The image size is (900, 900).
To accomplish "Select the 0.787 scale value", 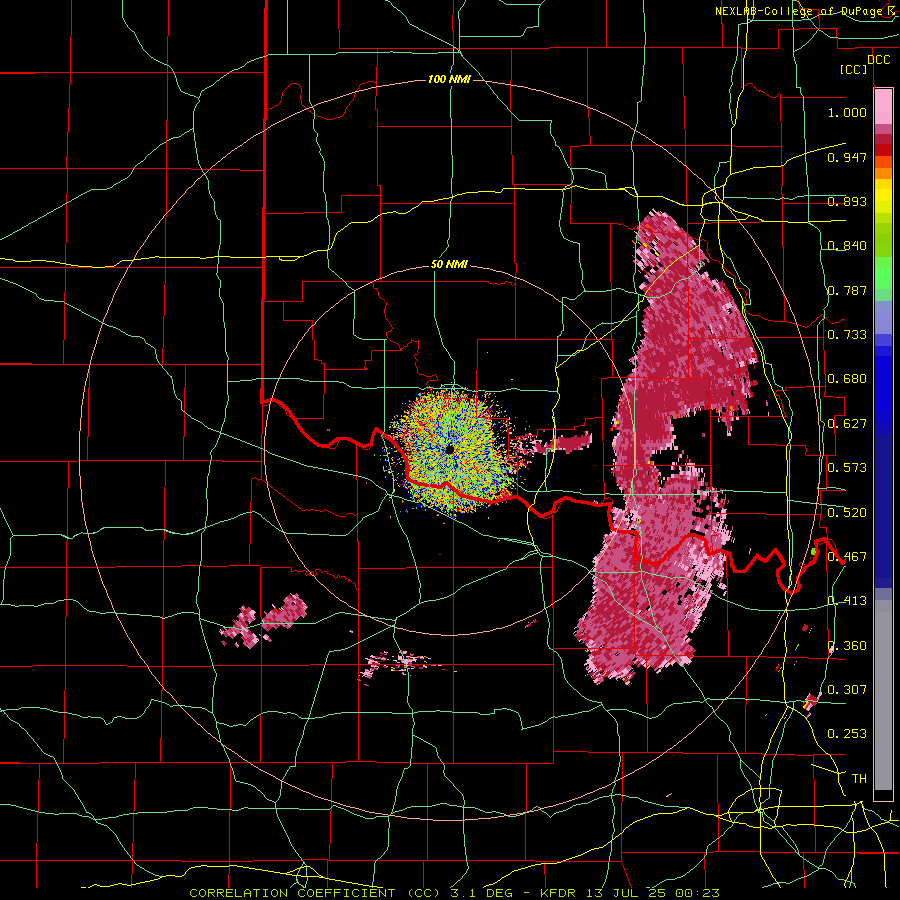I will tap(847, 290).
